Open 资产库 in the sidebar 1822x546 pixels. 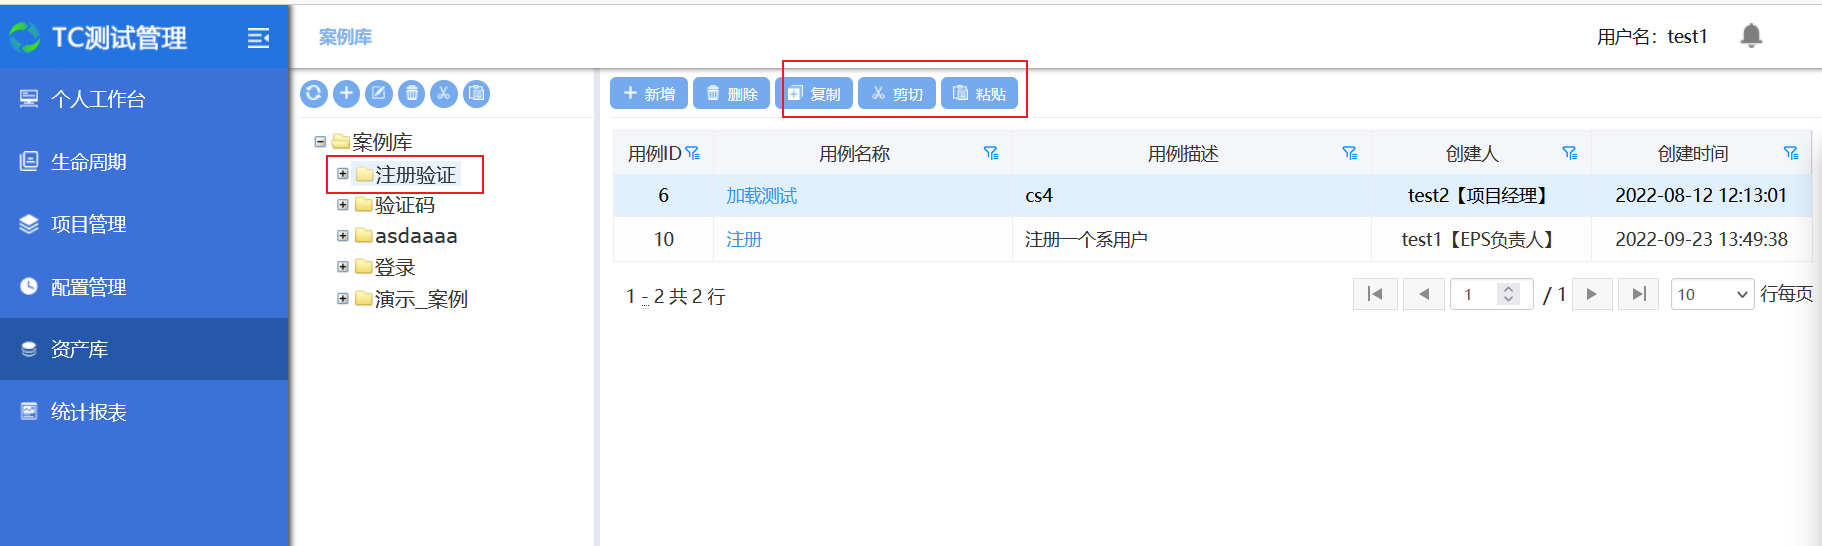144,349
